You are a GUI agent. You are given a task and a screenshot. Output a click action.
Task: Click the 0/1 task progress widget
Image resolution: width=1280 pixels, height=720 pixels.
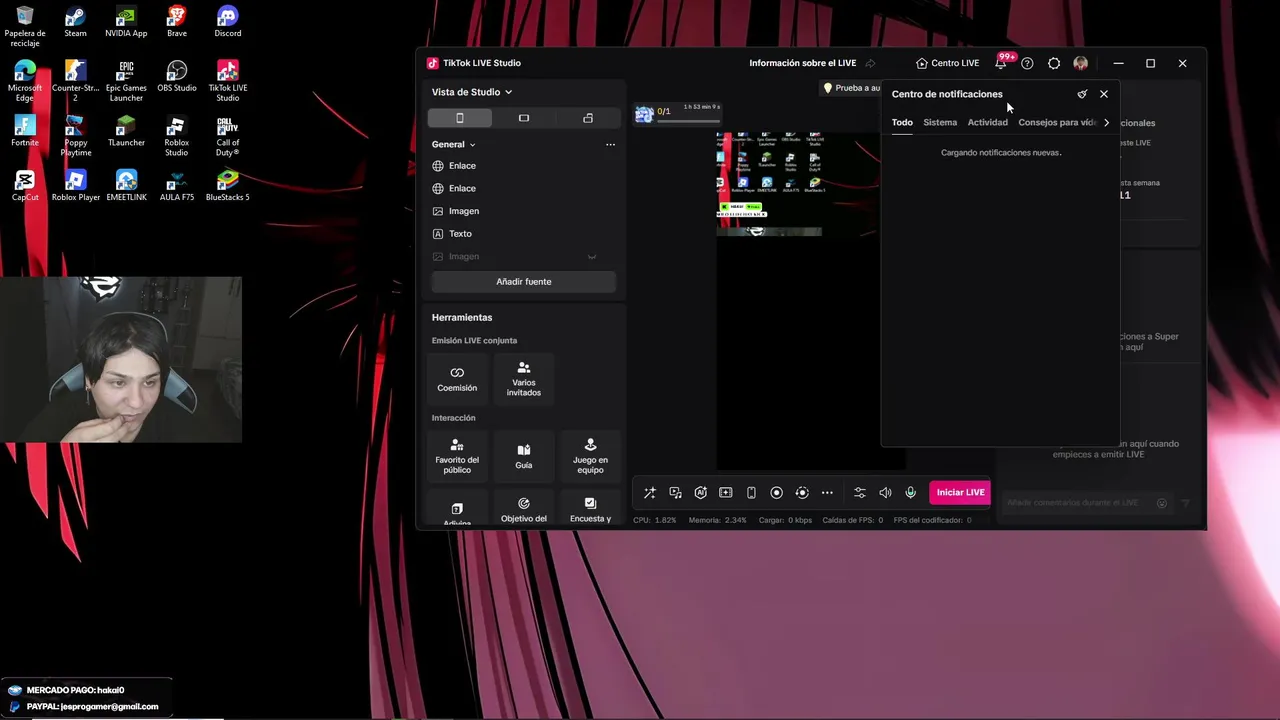click(x=677, y=112)
